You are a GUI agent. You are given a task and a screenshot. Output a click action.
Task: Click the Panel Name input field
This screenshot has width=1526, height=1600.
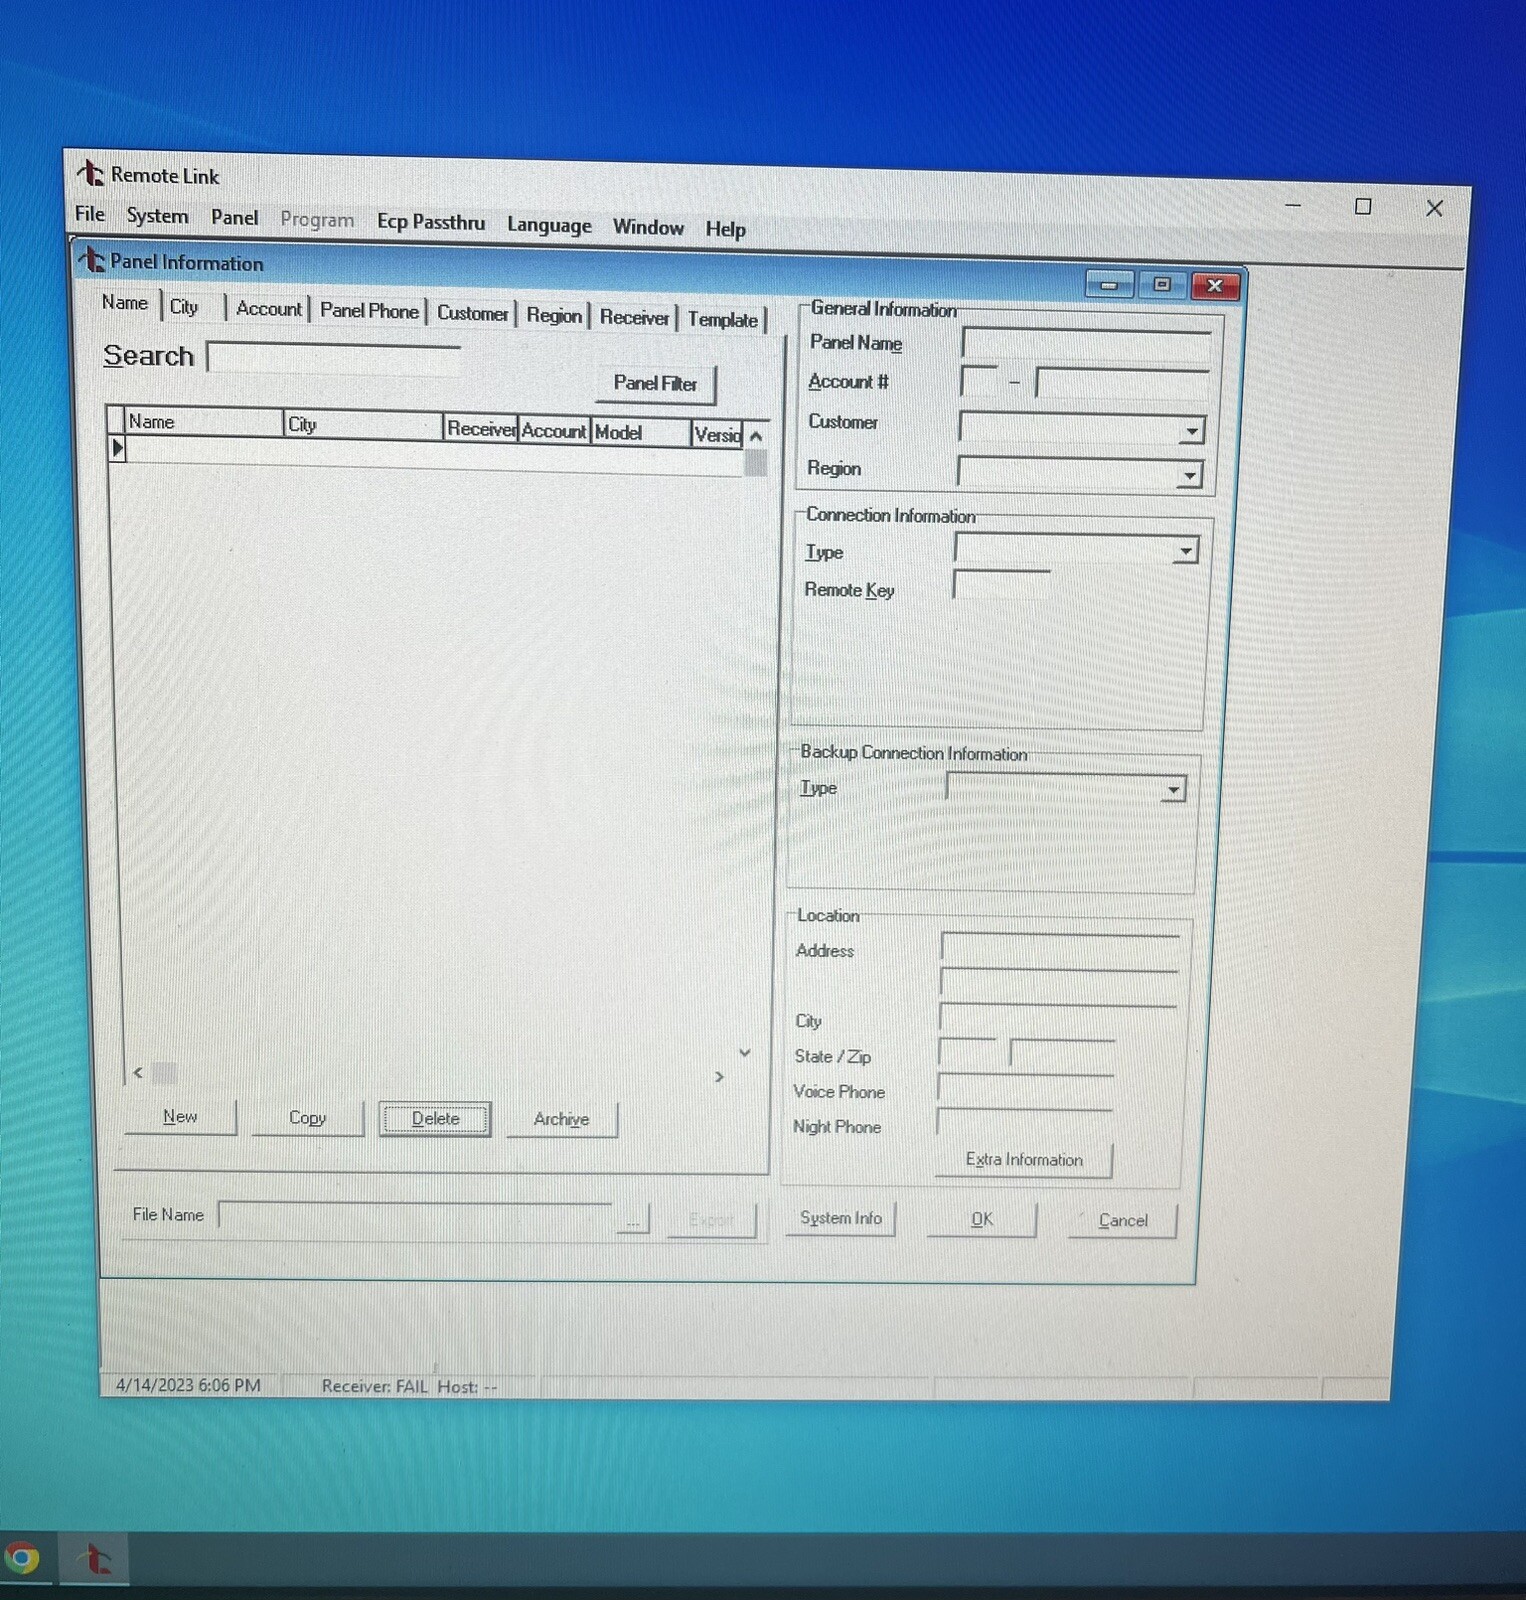[1087, 344]
